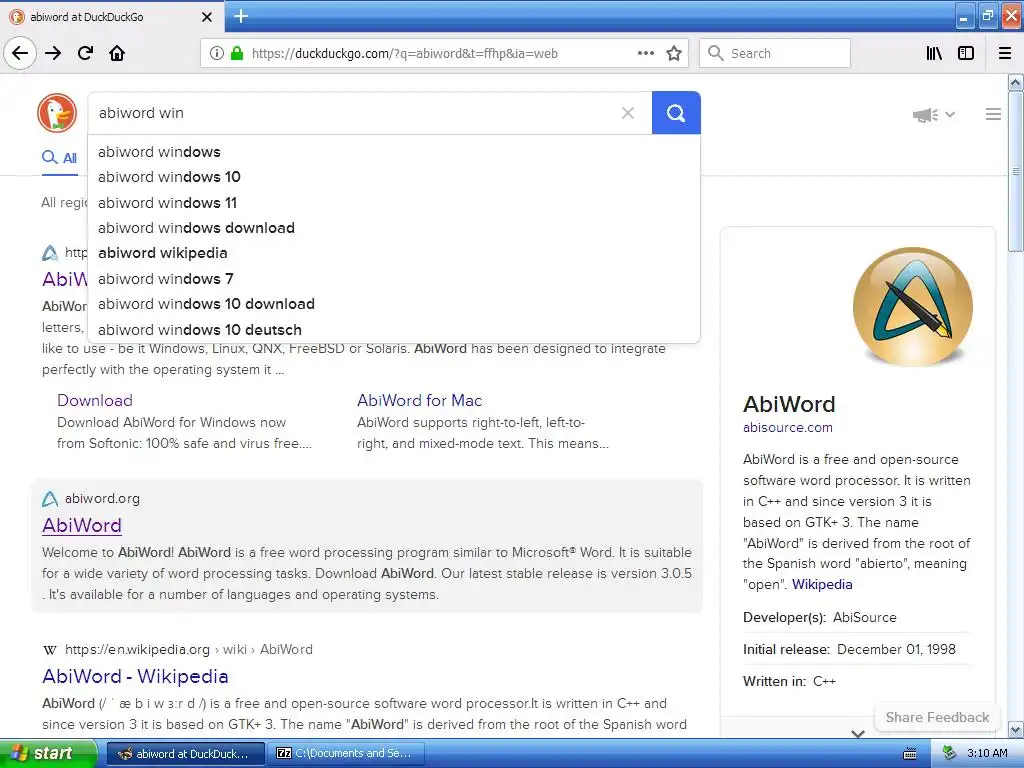
Task: Click page scrollbar down arrow
Action: tap(1016, 729)
